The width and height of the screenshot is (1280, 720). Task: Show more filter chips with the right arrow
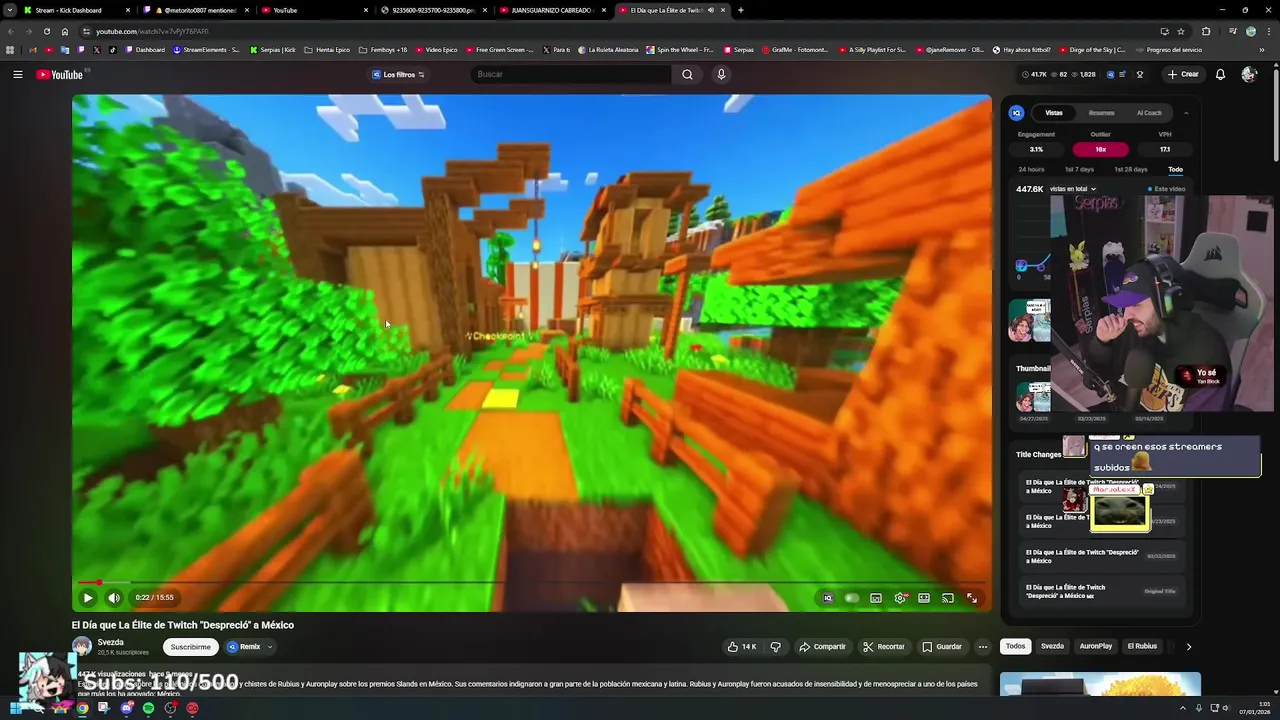[1188, 647]
